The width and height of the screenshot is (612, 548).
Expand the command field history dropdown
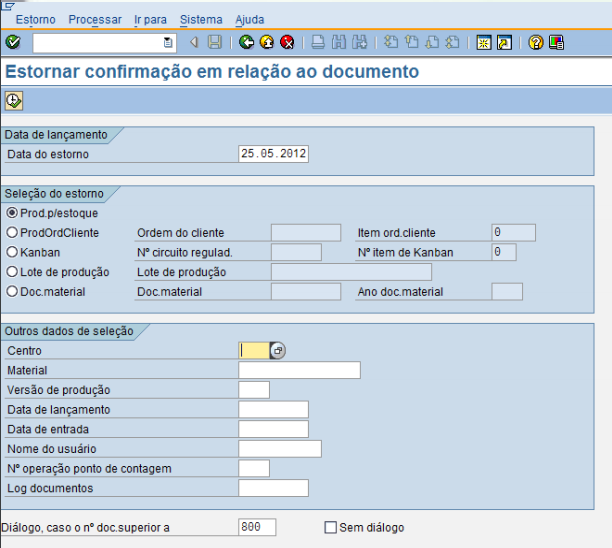coord(168,42)
